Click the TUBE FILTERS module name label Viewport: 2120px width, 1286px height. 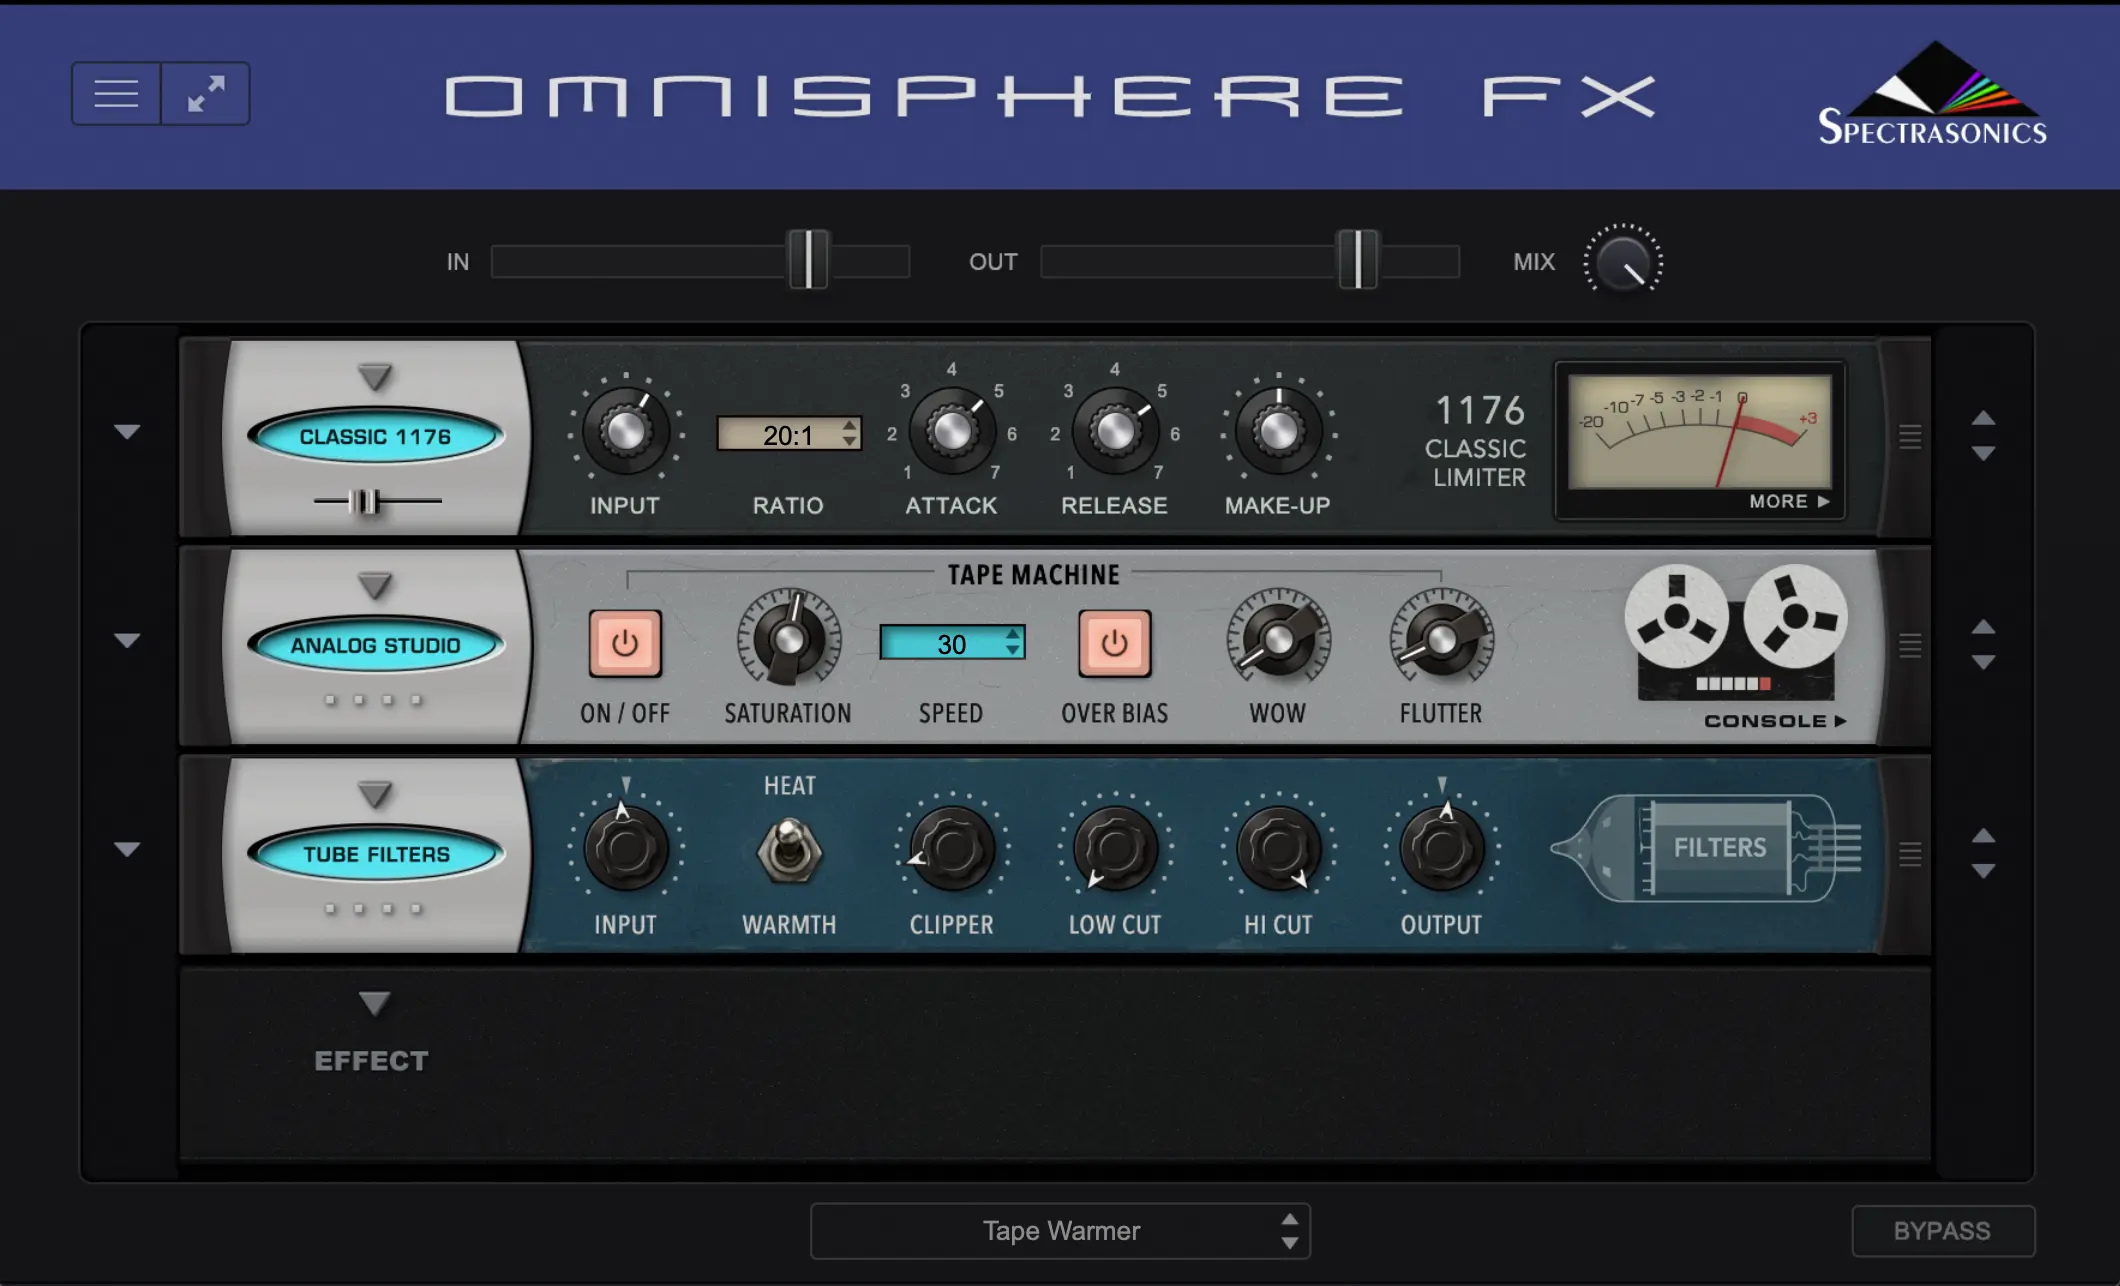[x=375, y=853]
